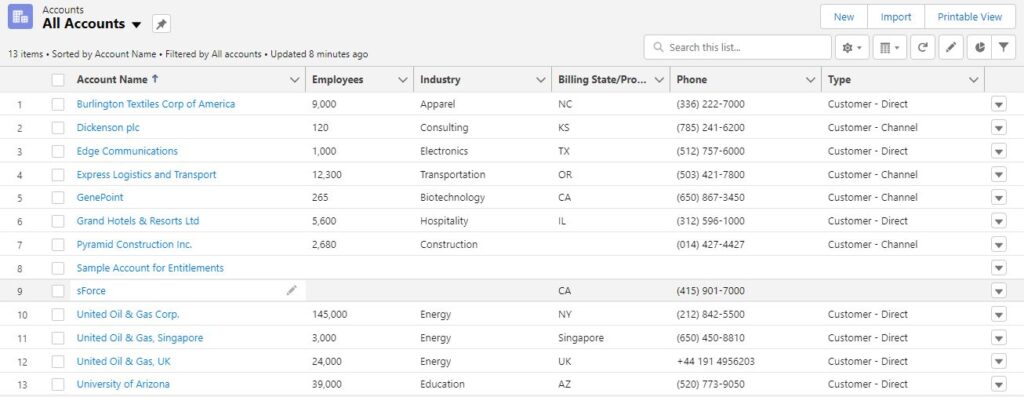Open Sample Account for Entitlements link
1024x397 pixels.
(x=150, y=268)
